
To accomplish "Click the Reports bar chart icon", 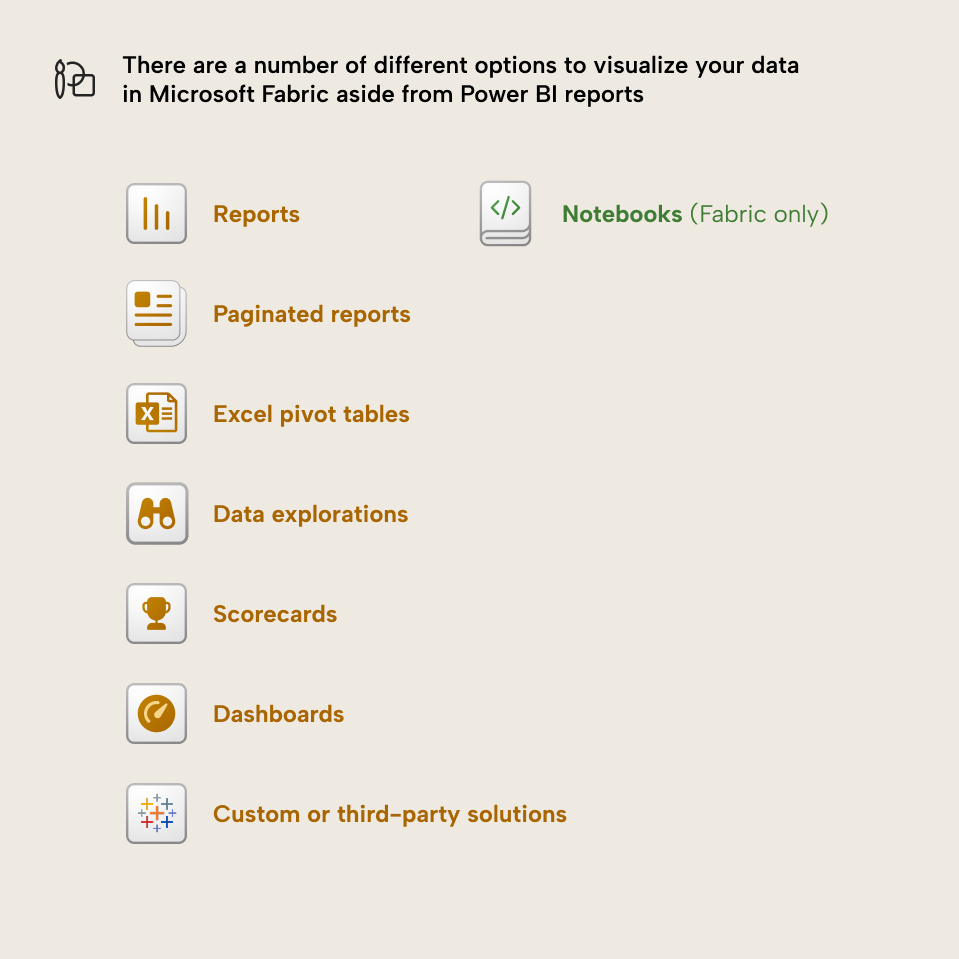I will 156,213.
